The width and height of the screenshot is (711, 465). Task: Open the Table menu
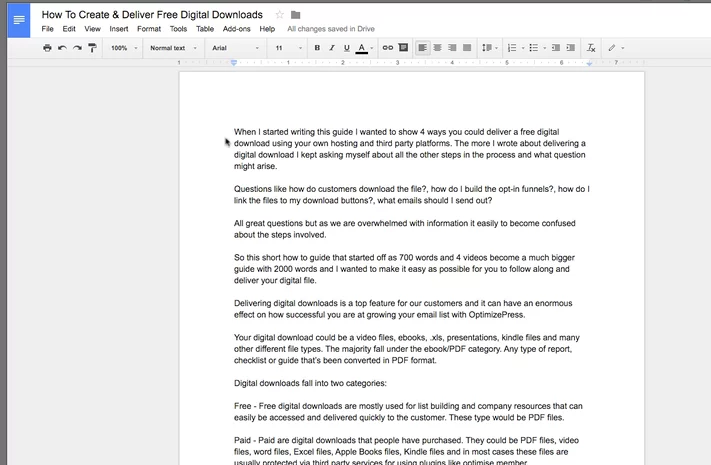(x=205, y=29)
